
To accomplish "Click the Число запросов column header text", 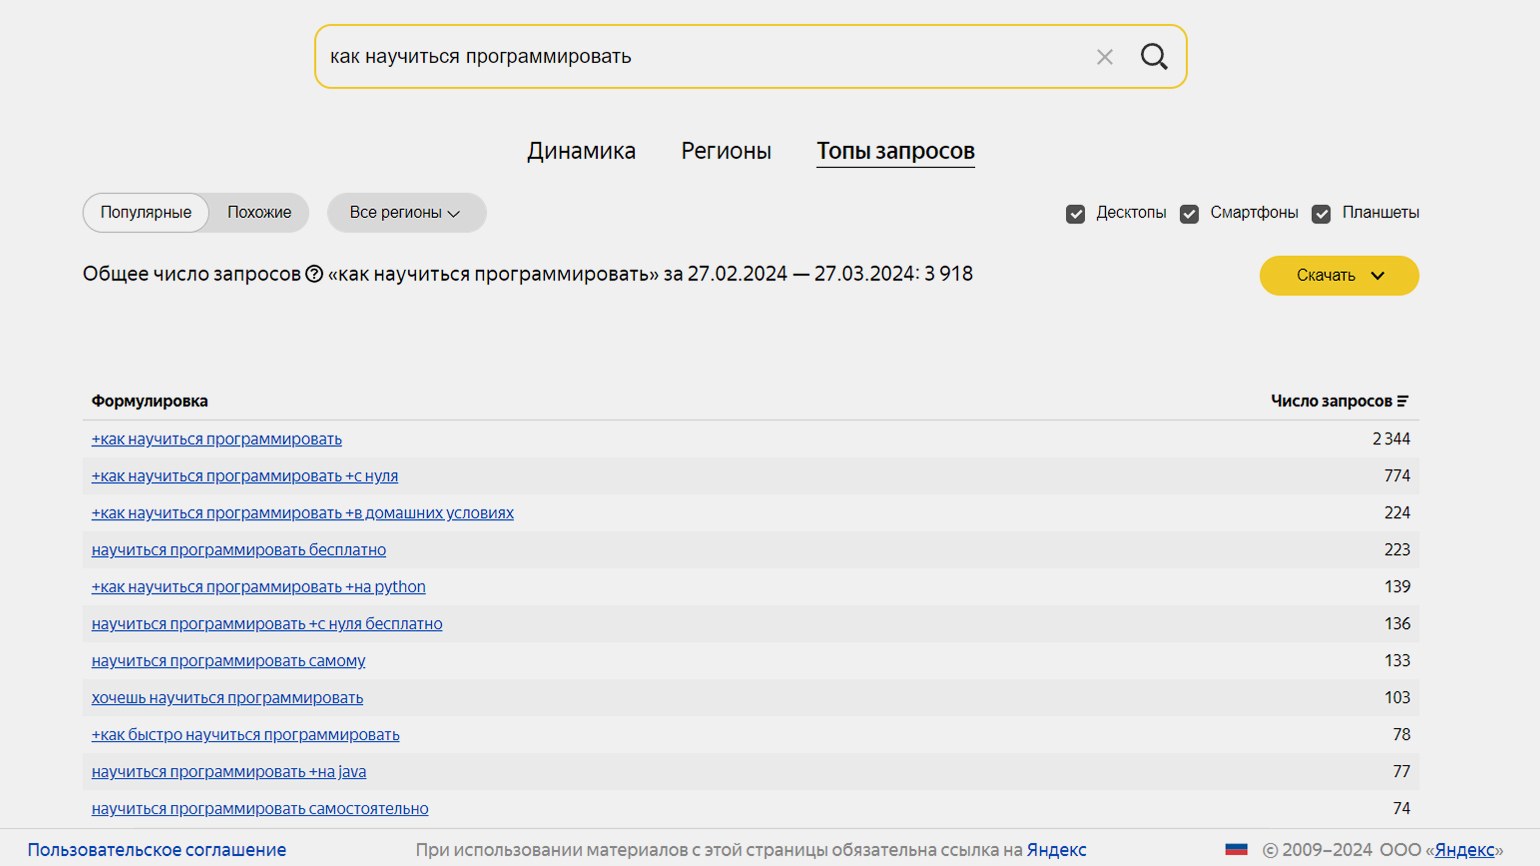I will (1331, 401).
